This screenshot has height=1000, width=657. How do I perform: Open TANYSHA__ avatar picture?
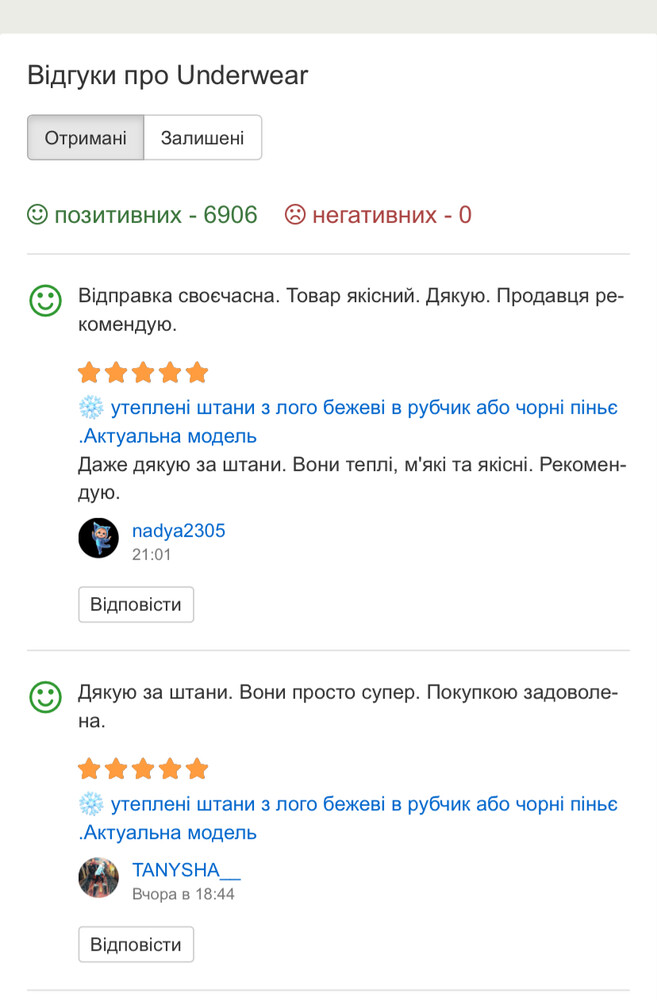[99, 878]
